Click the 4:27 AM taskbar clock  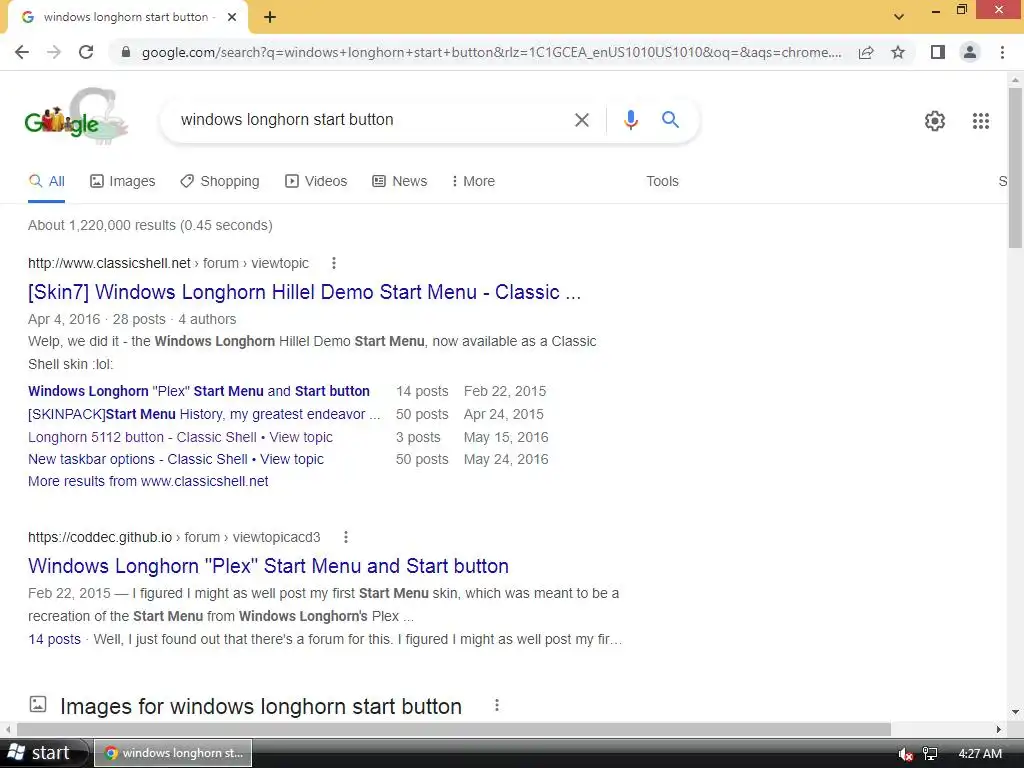980,754
